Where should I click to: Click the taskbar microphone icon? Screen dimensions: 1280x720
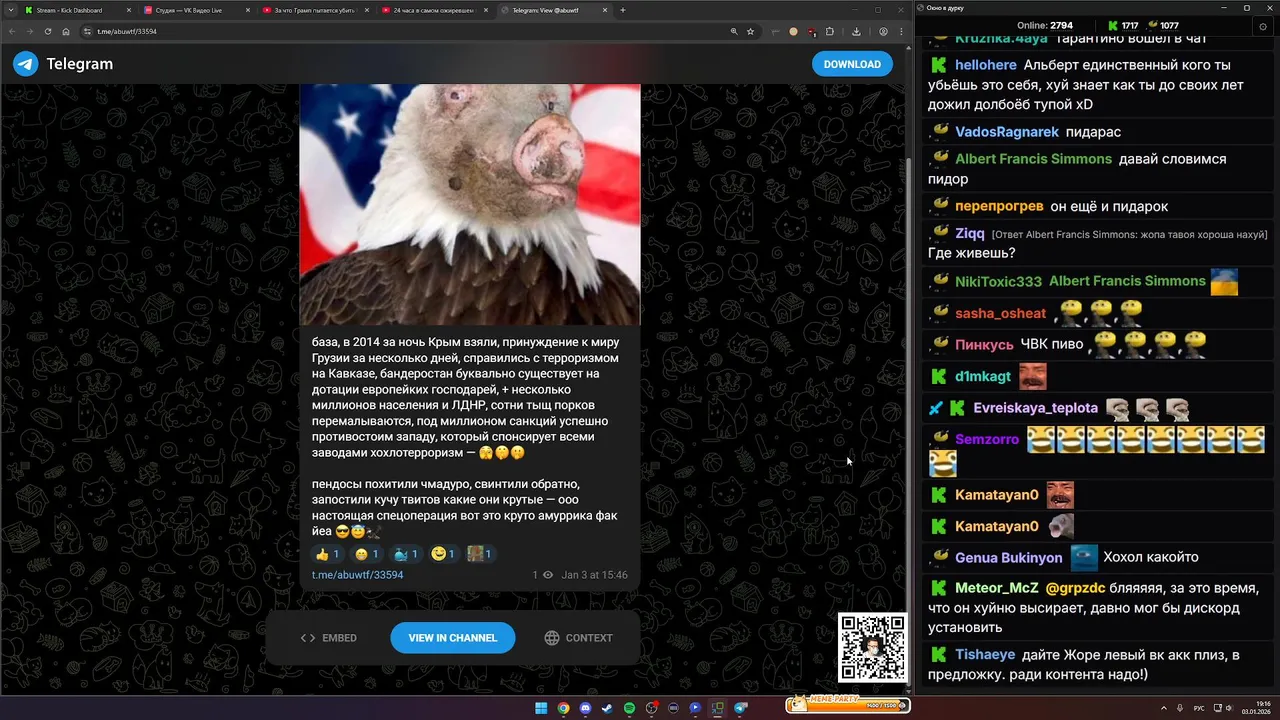tap(1181, 708)
